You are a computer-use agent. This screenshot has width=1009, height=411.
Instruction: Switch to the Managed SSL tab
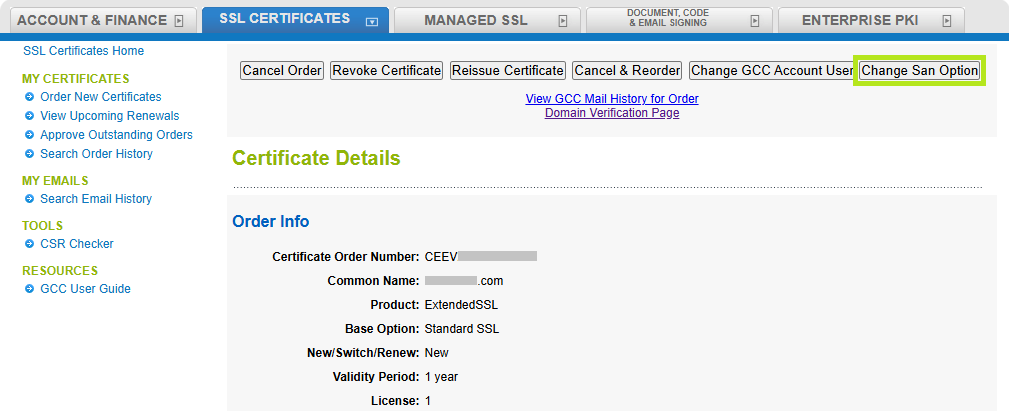(x=474, y=20)
